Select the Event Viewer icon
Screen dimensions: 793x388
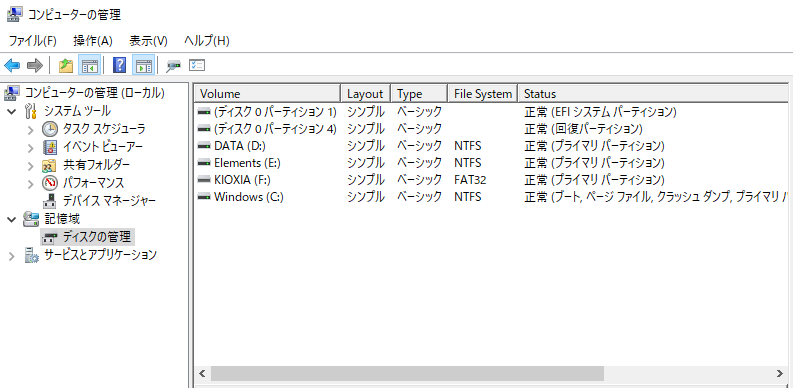[x=50, y=147]
